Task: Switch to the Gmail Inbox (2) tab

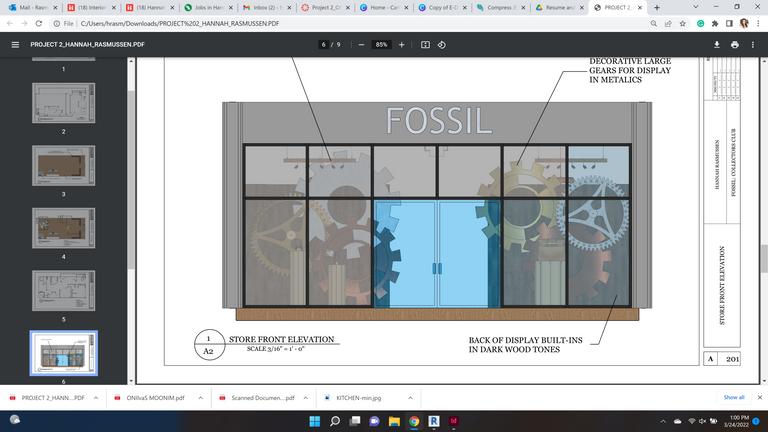Action: coord(266,8)
